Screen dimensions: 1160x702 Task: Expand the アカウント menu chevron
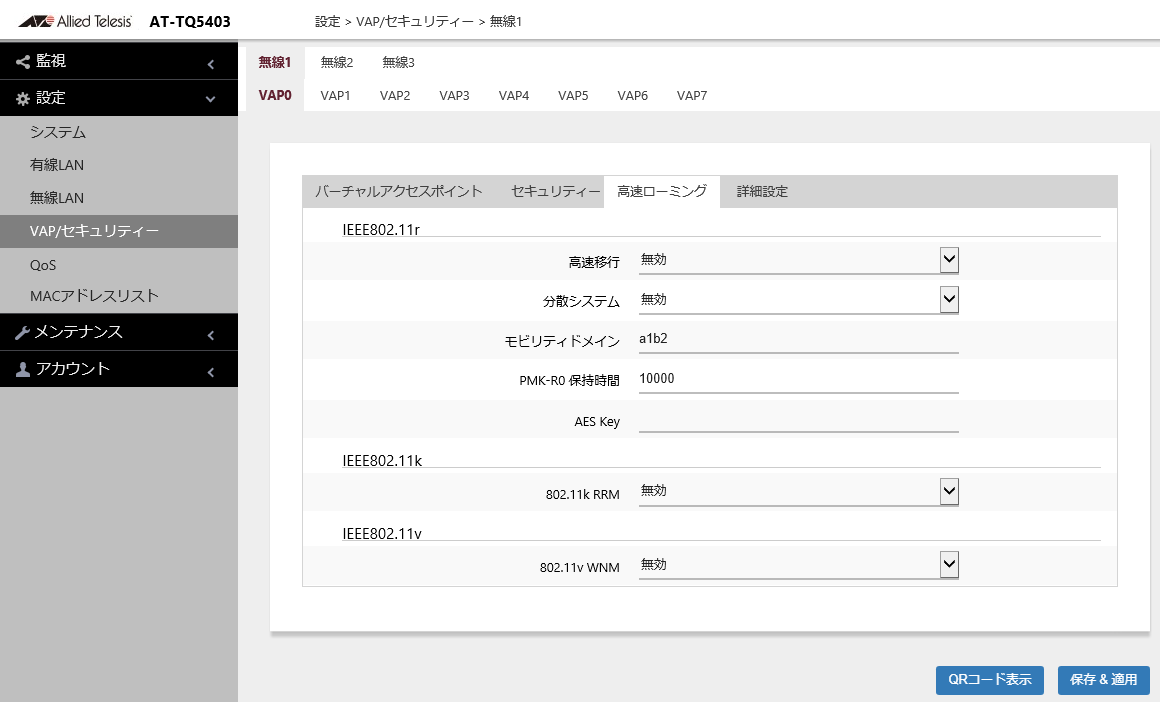pyautogui.click(x=211, y=372)
